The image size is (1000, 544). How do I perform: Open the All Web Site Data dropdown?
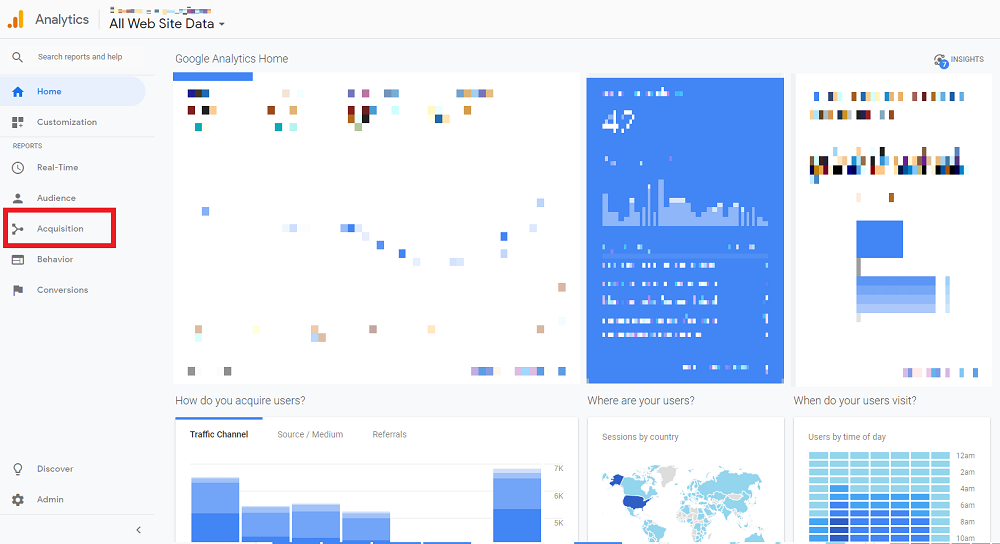click(x=167, y=24)
